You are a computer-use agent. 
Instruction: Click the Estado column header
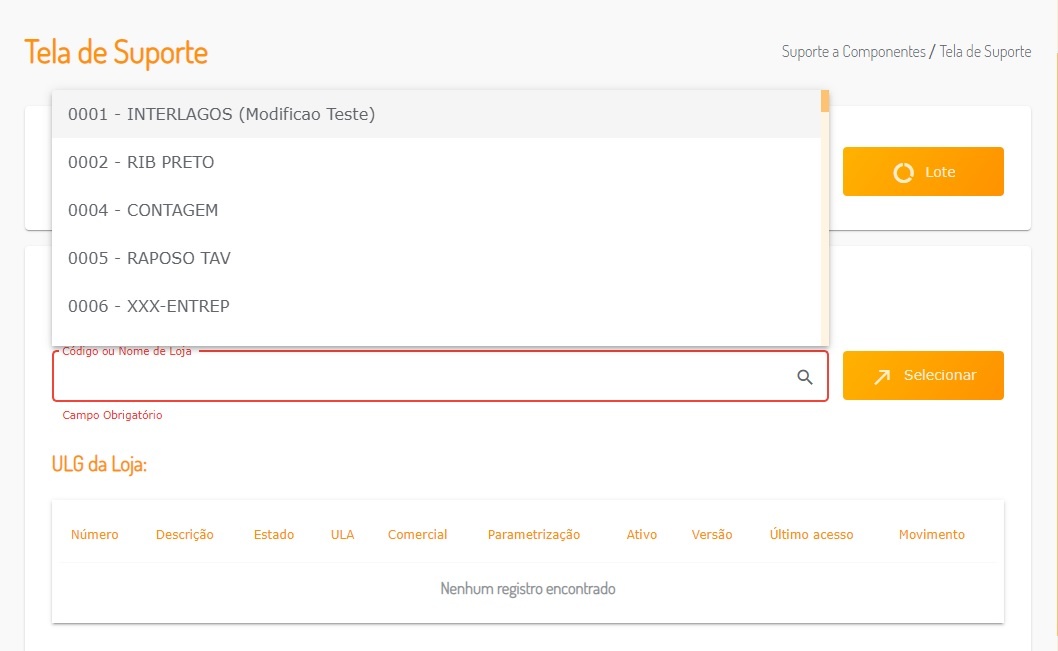[x=274, y=535]
